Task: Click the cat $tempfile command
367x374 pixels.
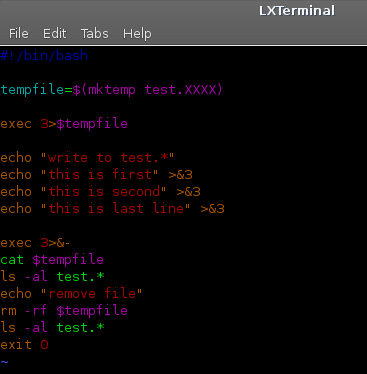Action: tap(52, 260)
